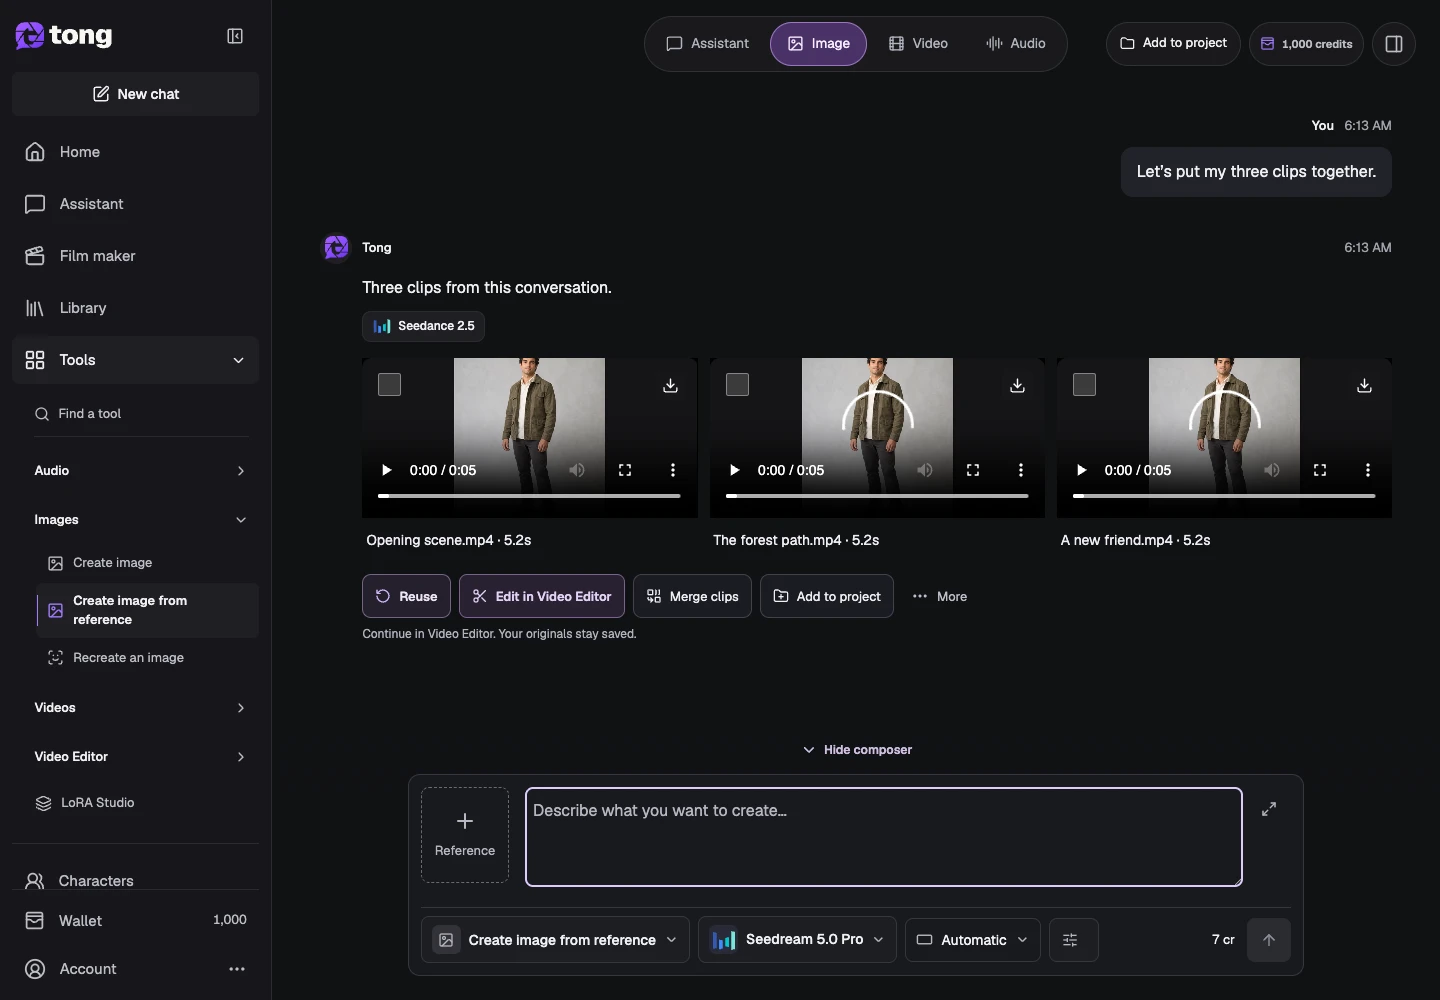The image size is (1440, 1000).
Task: Open generation settings sliders icon
Action: coord(1074,940)
